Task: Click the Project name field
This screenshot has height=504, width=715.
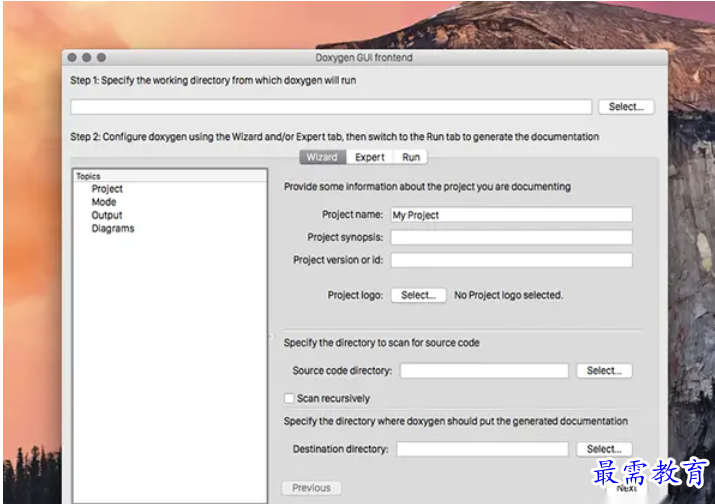Action: [x=511, y=215]
